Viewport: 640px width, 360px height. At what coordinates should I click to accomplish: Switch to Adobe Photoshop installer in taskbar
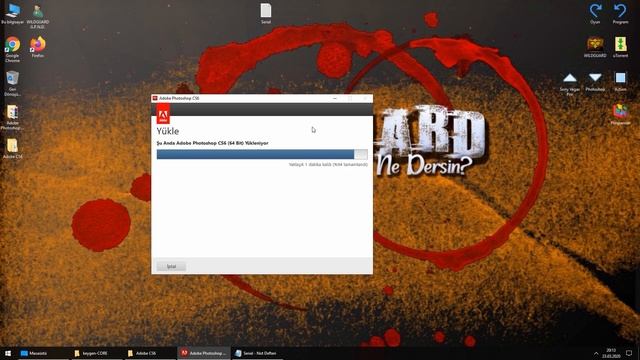pos(204,353)
